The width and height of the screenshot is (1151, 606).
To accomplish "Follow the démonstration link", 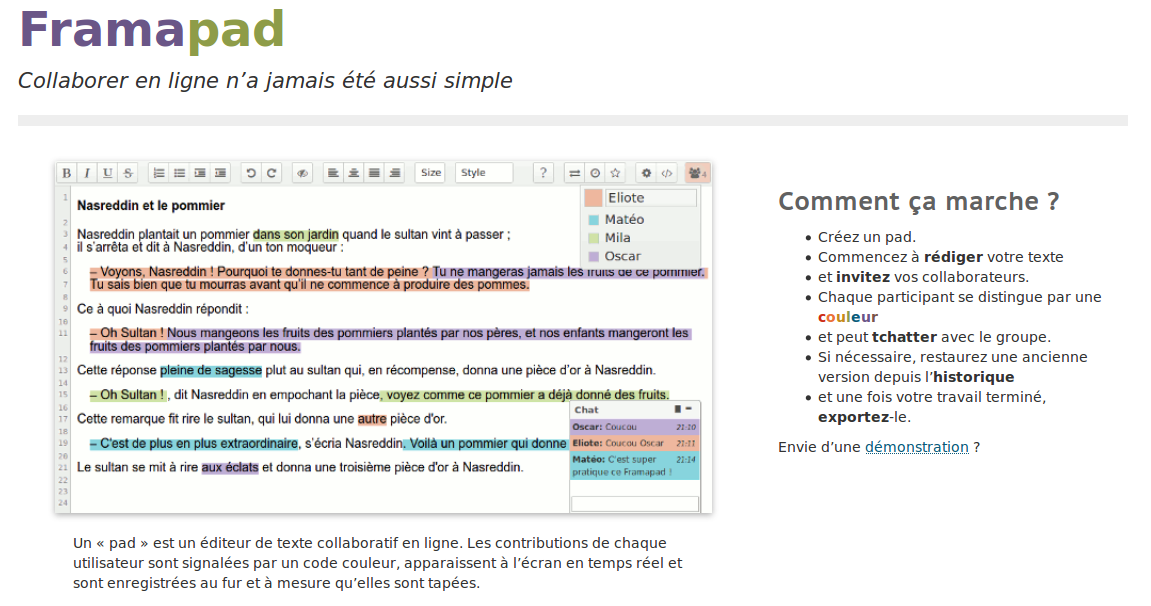I will [x=917, y=447].
